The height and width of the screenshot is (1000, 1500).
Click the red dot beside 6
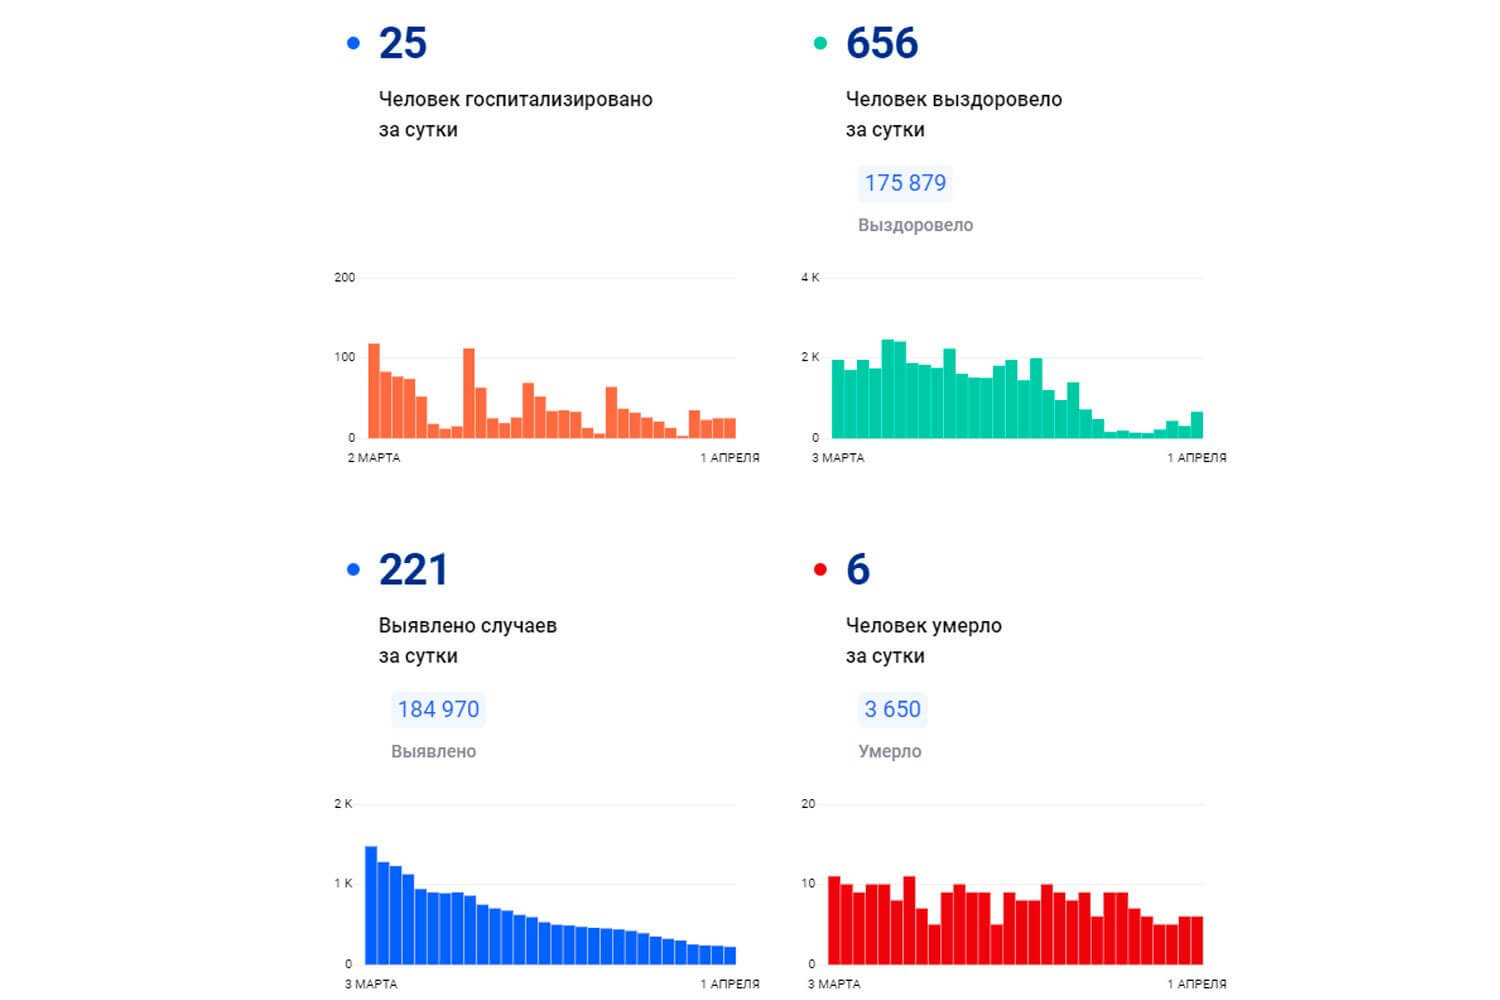coord(820,570)
